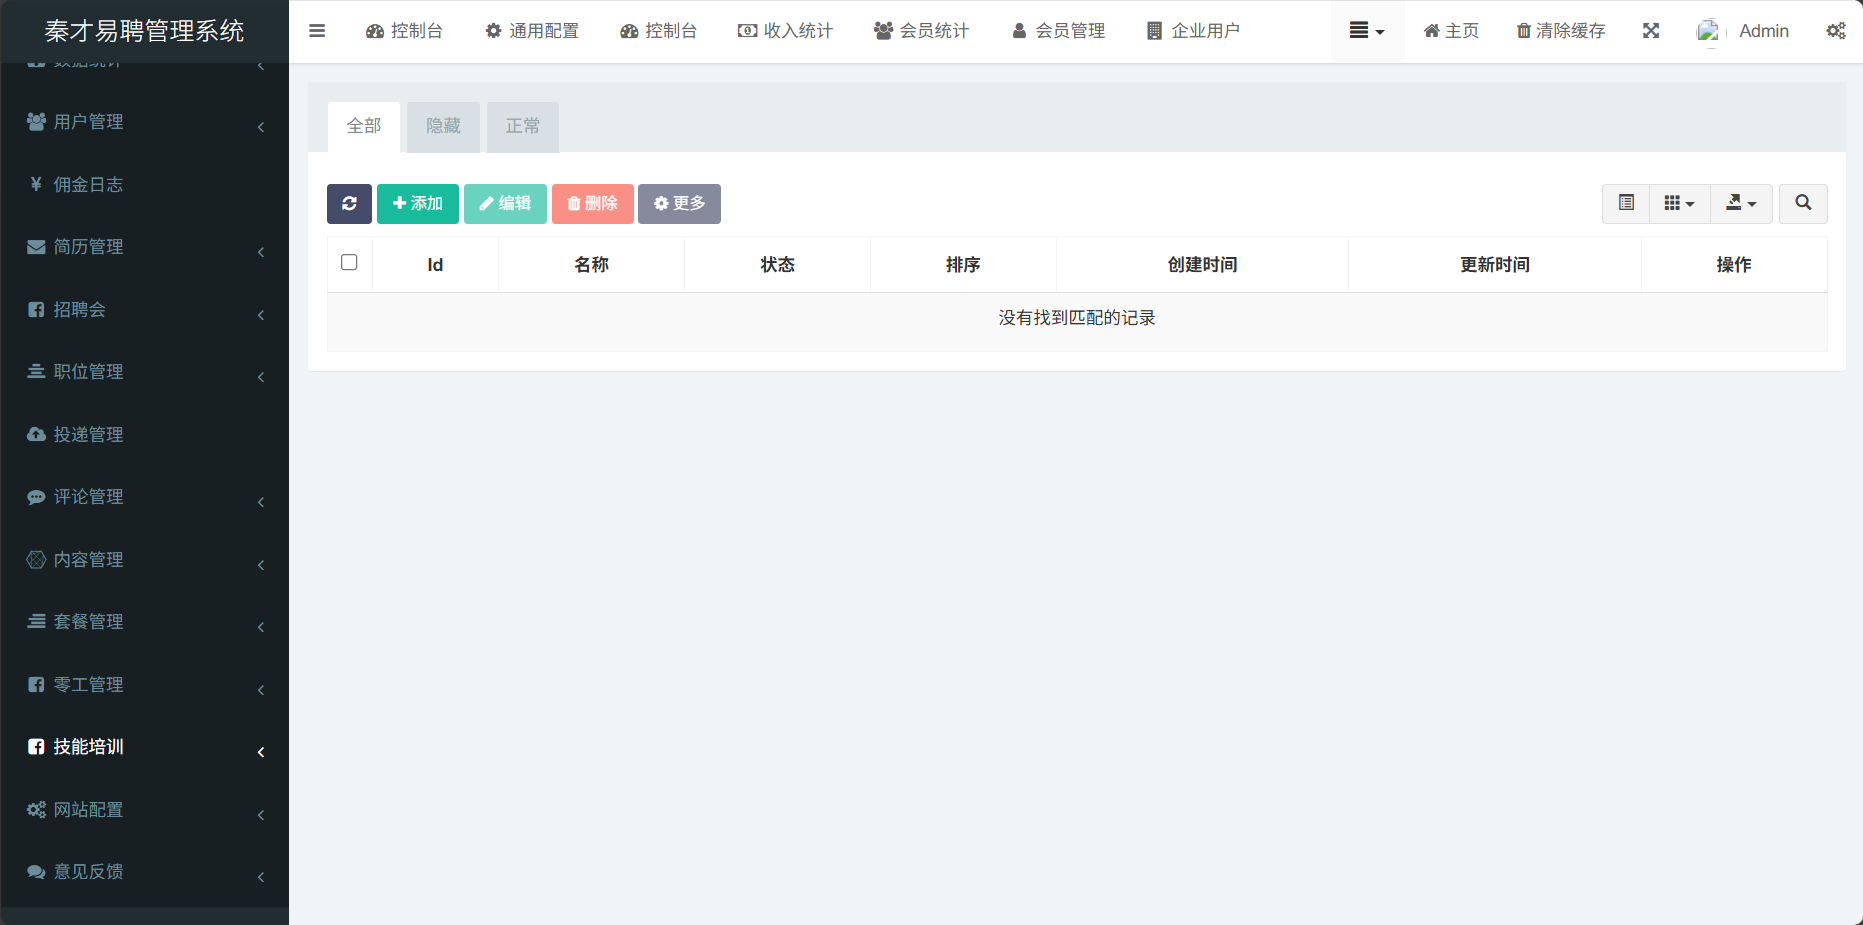
Task: Open 投递管理 sidebar item
Action: point(145,434)
